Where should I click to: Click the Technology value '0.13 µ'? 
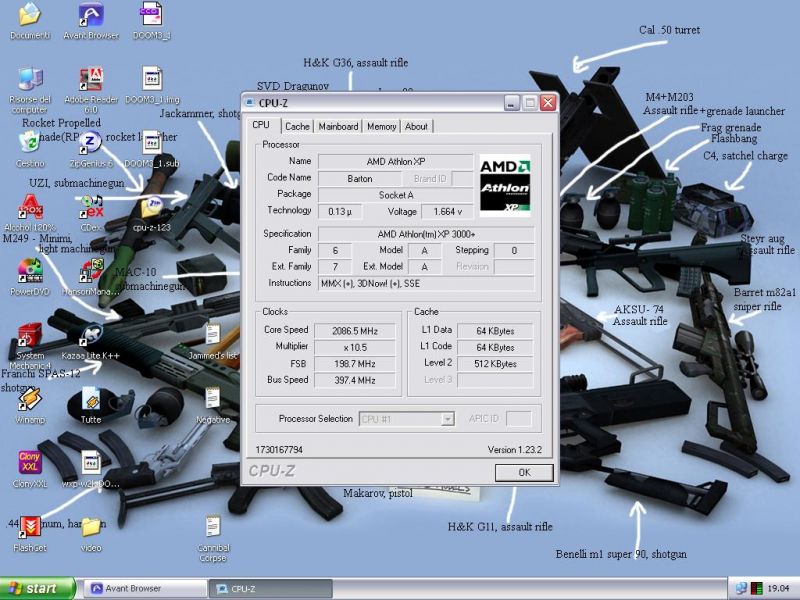(340, 211)
